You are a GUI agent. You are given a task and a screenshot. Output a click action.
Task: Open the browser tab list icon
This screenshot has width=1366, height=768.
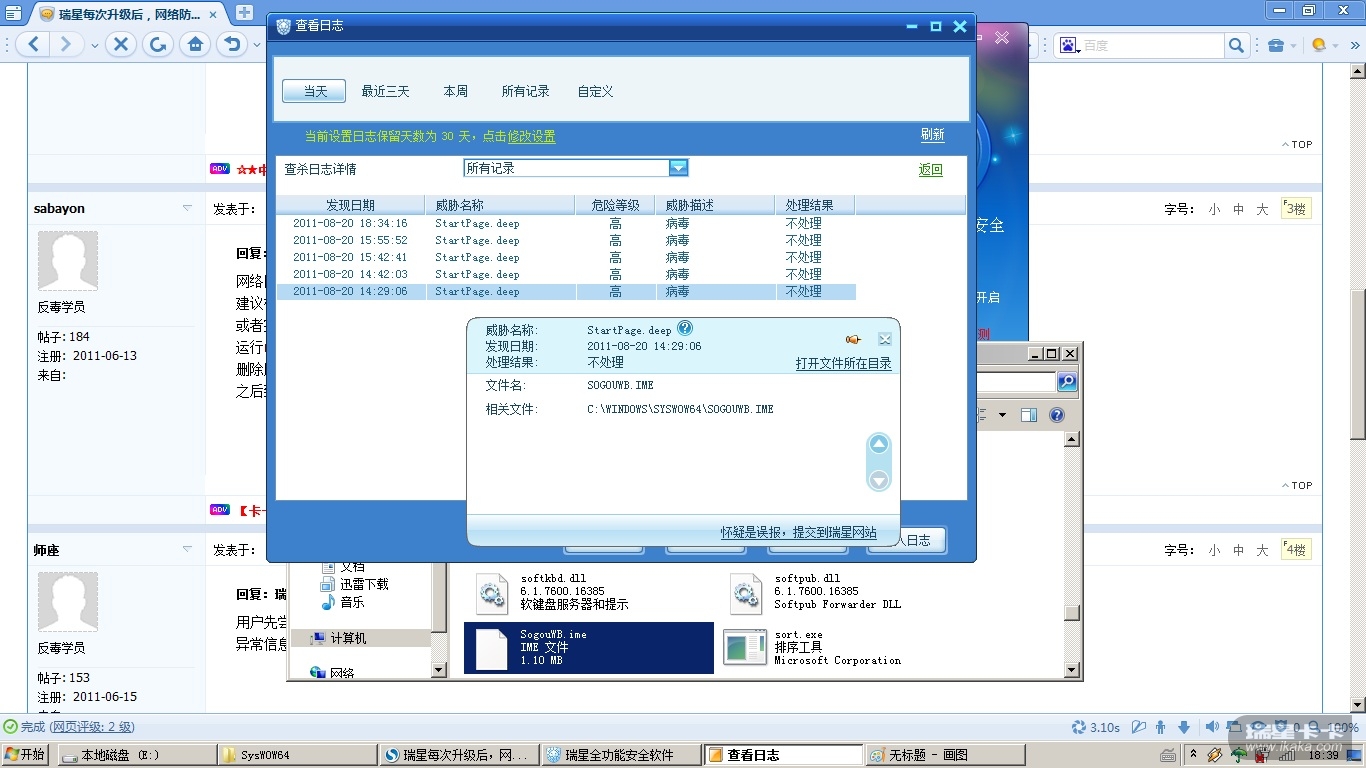[x=13, y=13]
